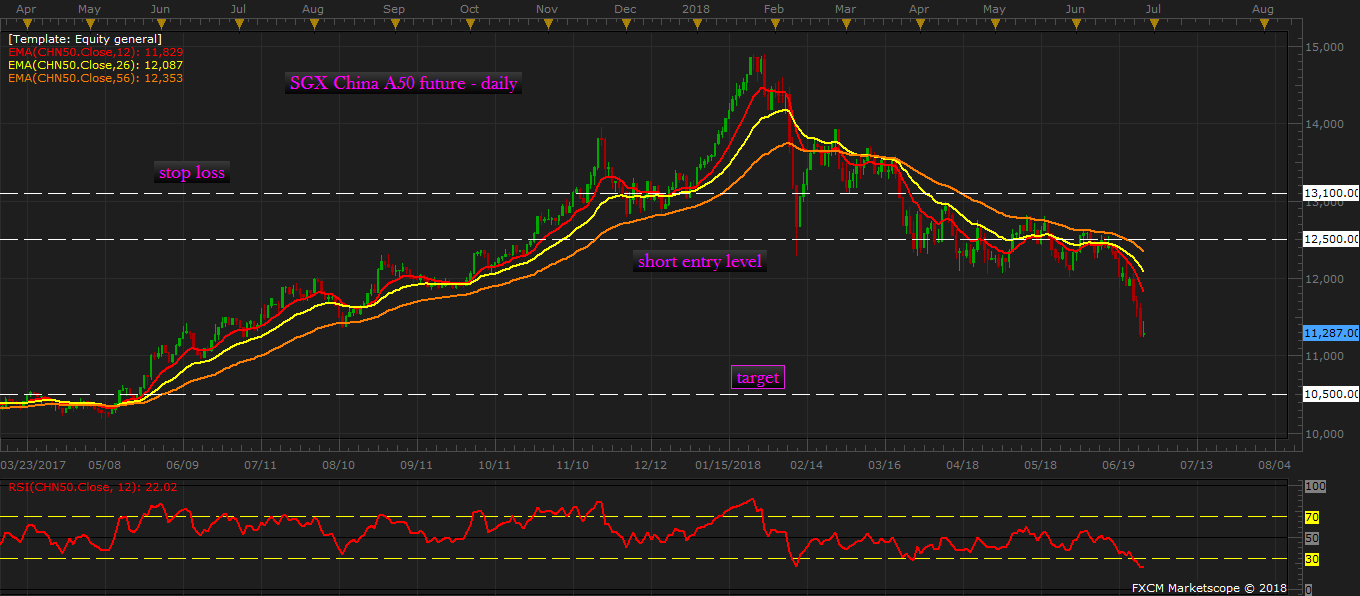Click the RSI(CHN50.Close, 12) indicator label

92,487
